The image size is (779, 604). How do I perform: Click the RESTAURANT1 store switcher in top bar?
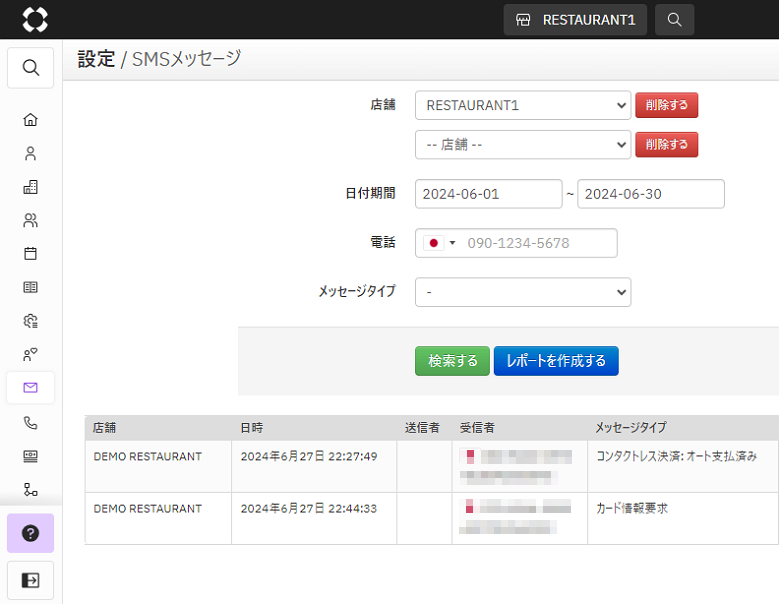(575, 20)
